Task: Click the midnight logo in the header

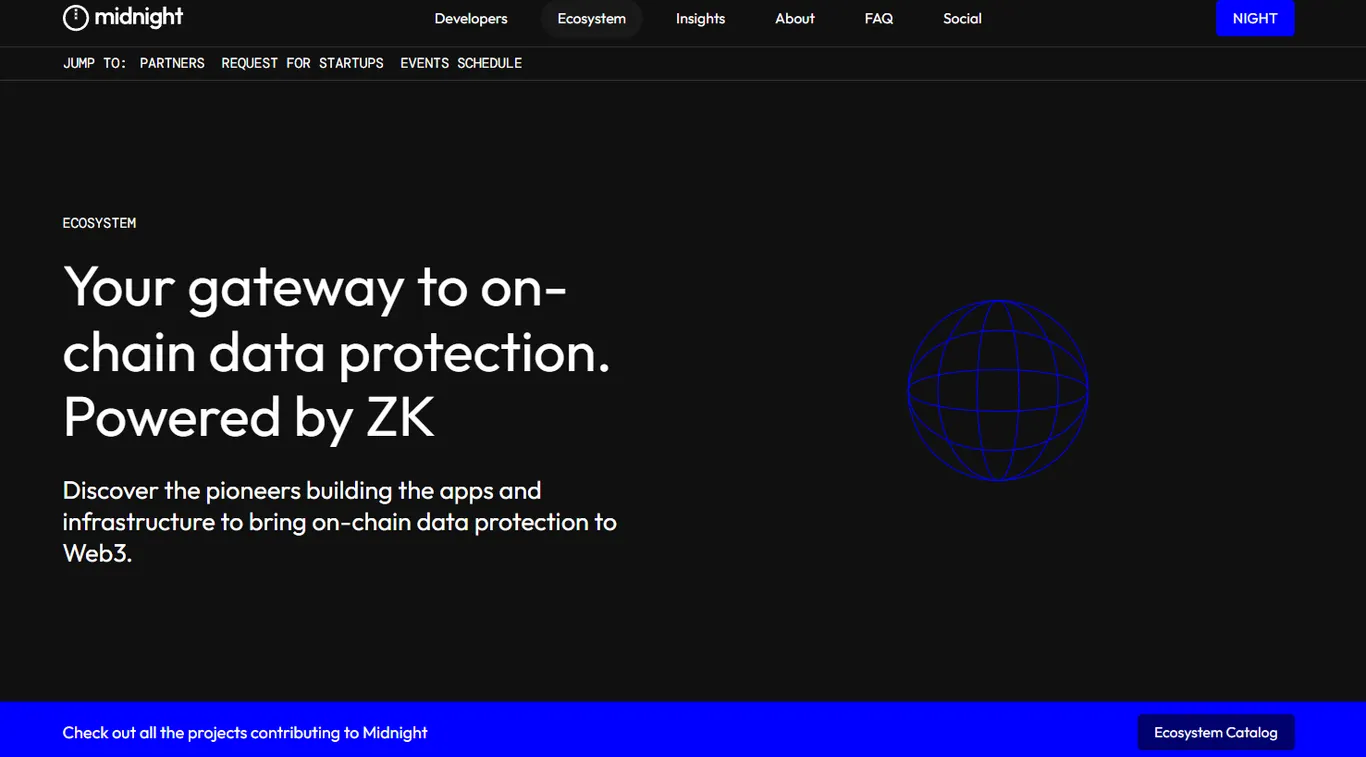Action: click(123, 18)
